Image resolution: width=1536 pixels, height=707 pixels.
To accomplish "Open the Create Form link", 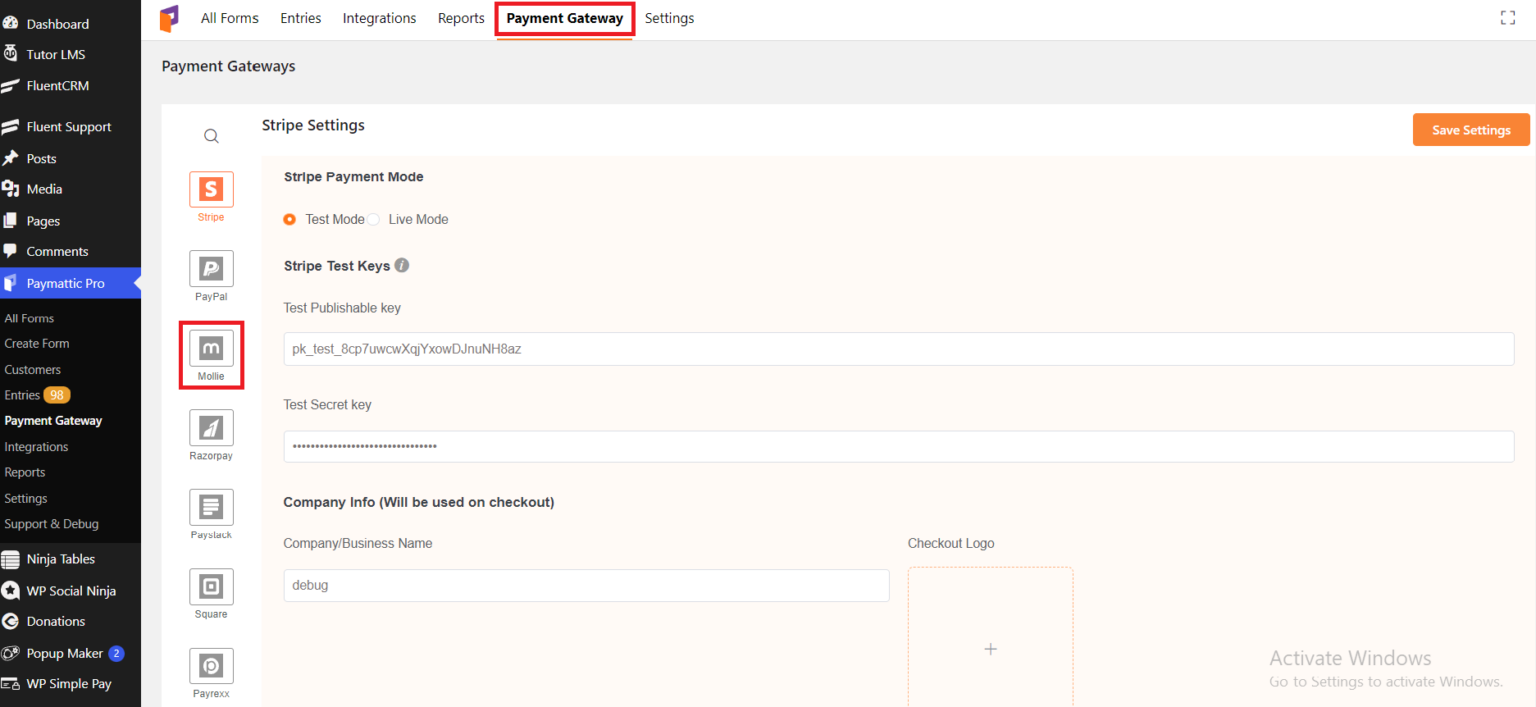I will click(37, 343).
